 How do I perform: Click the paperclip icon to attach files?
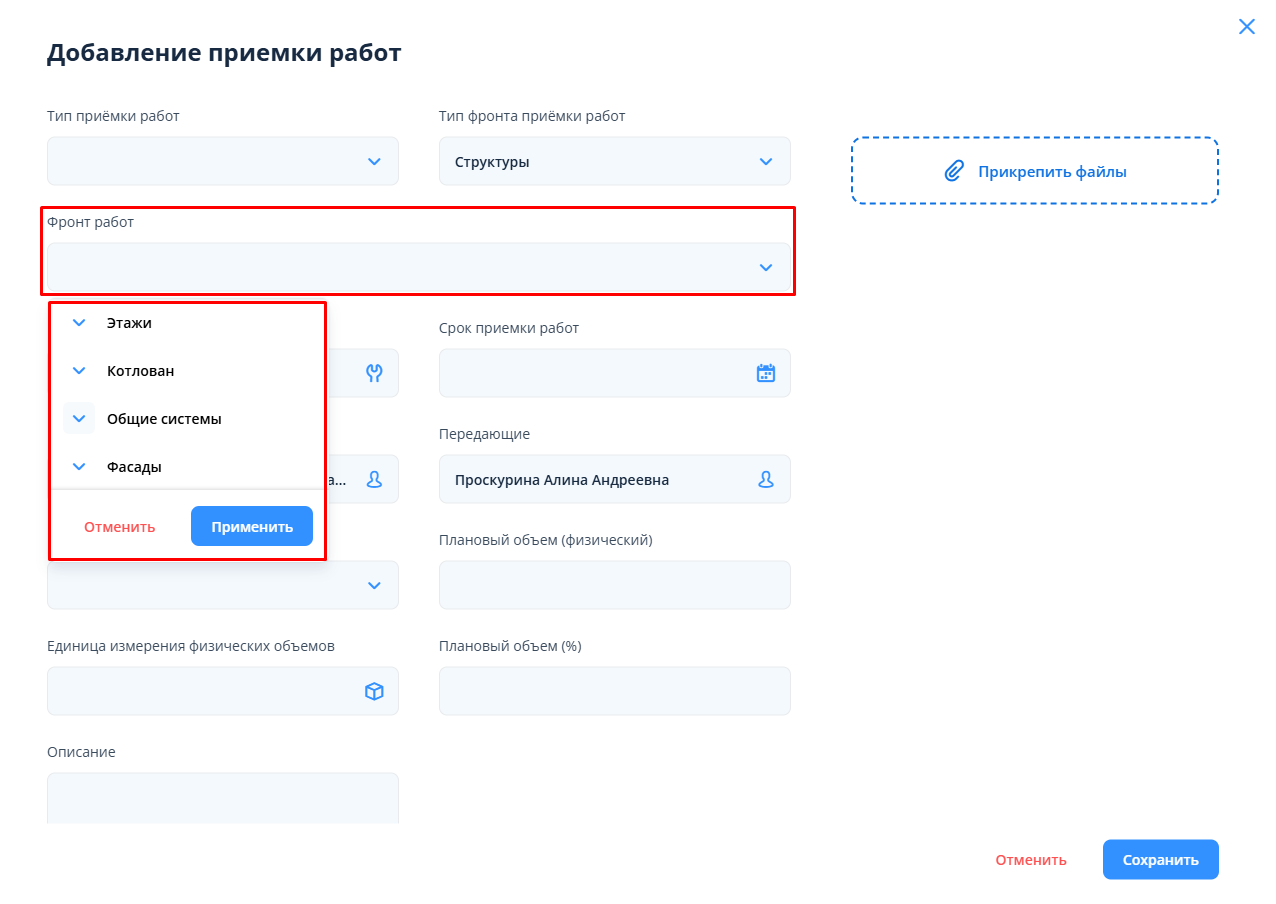[954, 171]
